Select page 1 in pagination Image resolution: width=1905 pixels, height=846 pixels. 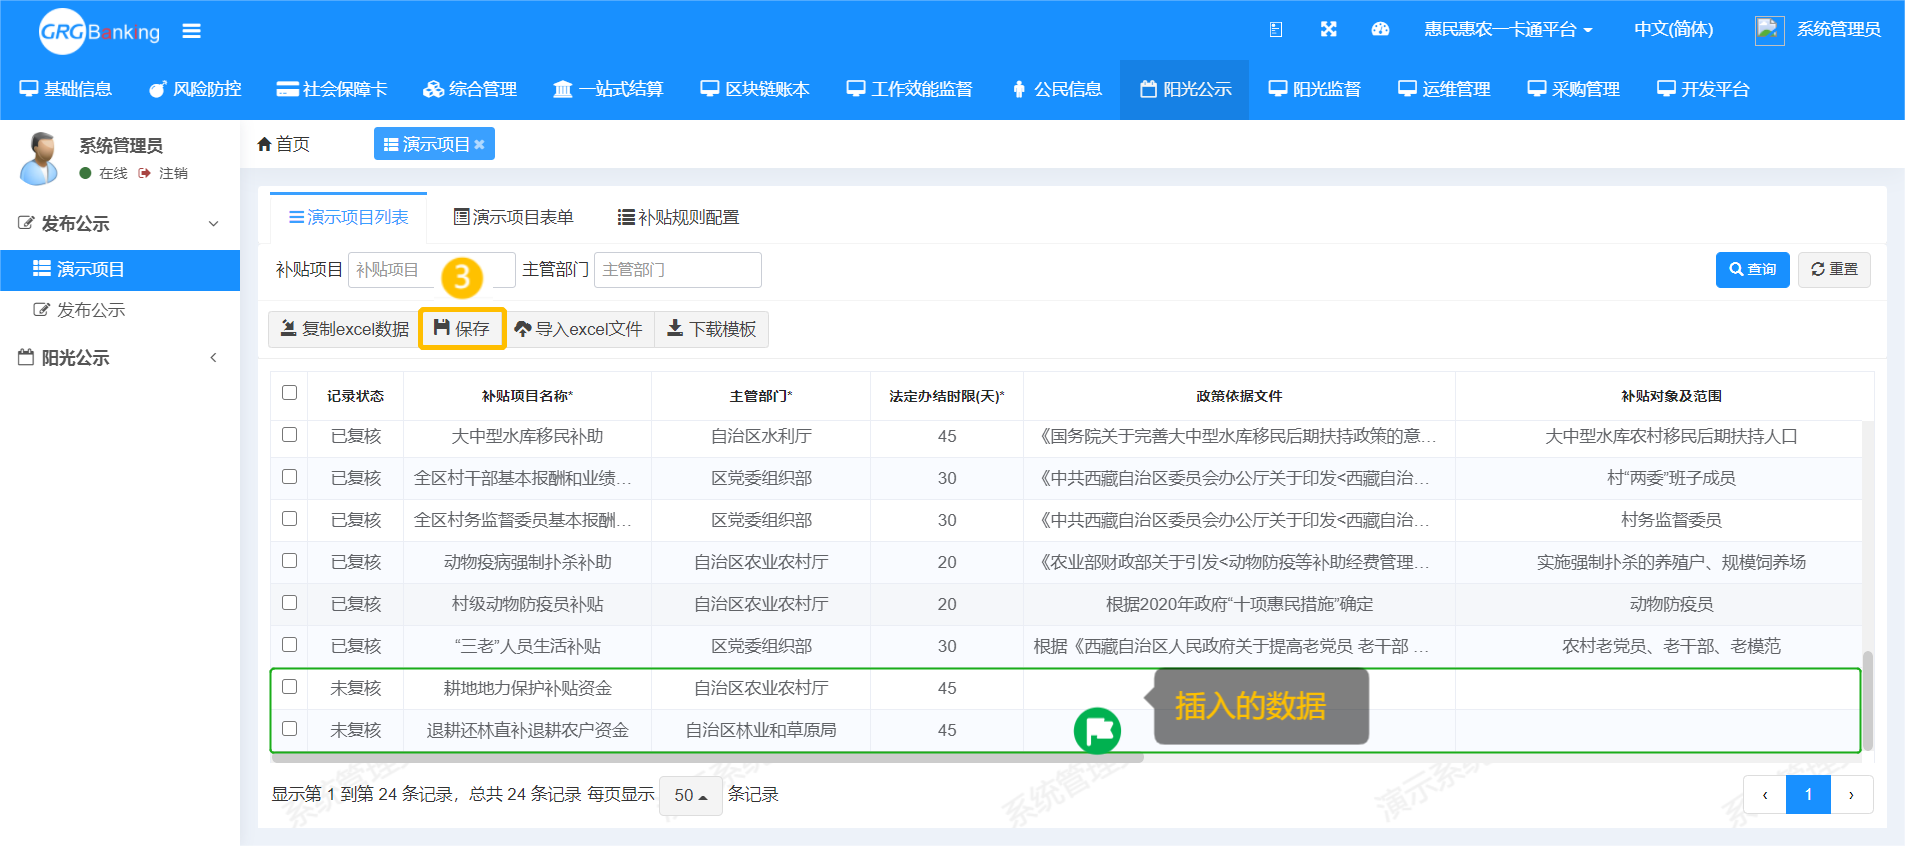1808,795
